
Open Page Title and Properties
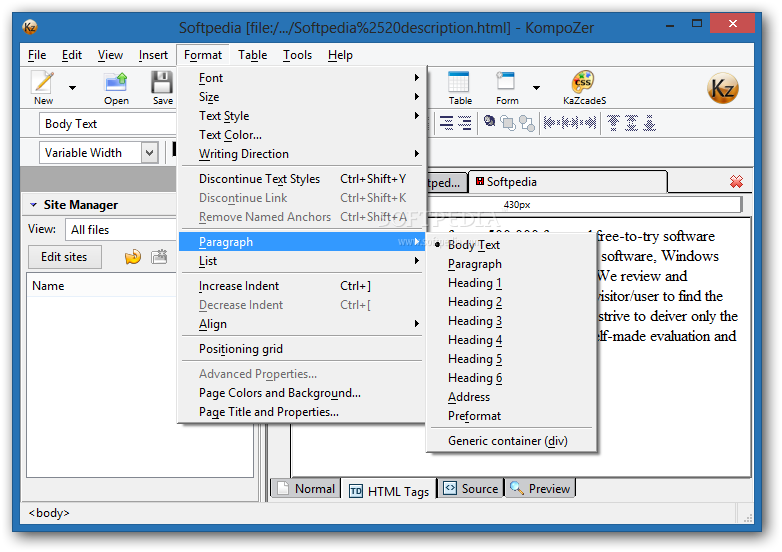click(301, 412)
